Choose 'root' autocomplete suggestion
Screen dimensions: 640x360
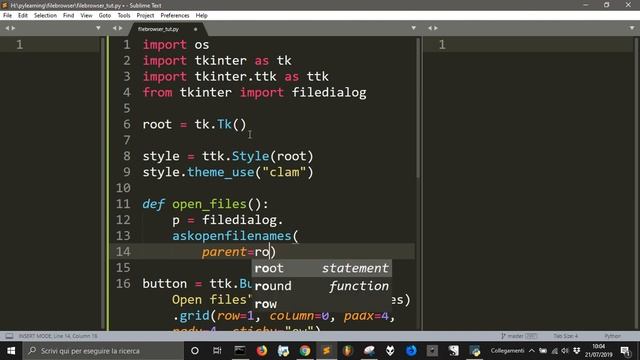(x=322, y=268)
